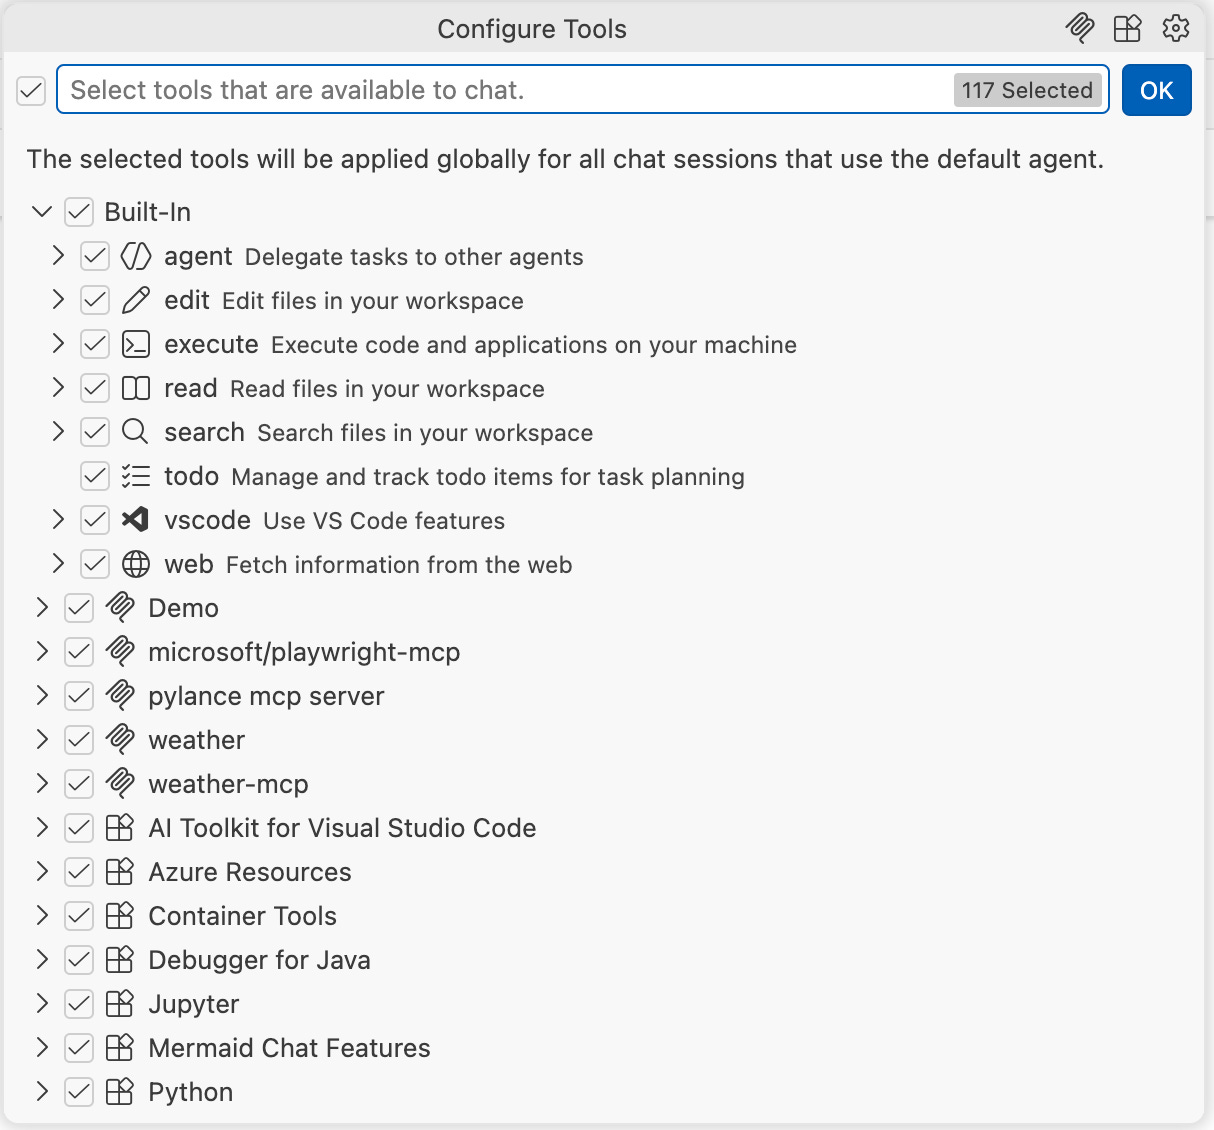Viewport: 1214px width, 1130px height.
Task: Expand the Container Tools group
Action: click(42, 916)
